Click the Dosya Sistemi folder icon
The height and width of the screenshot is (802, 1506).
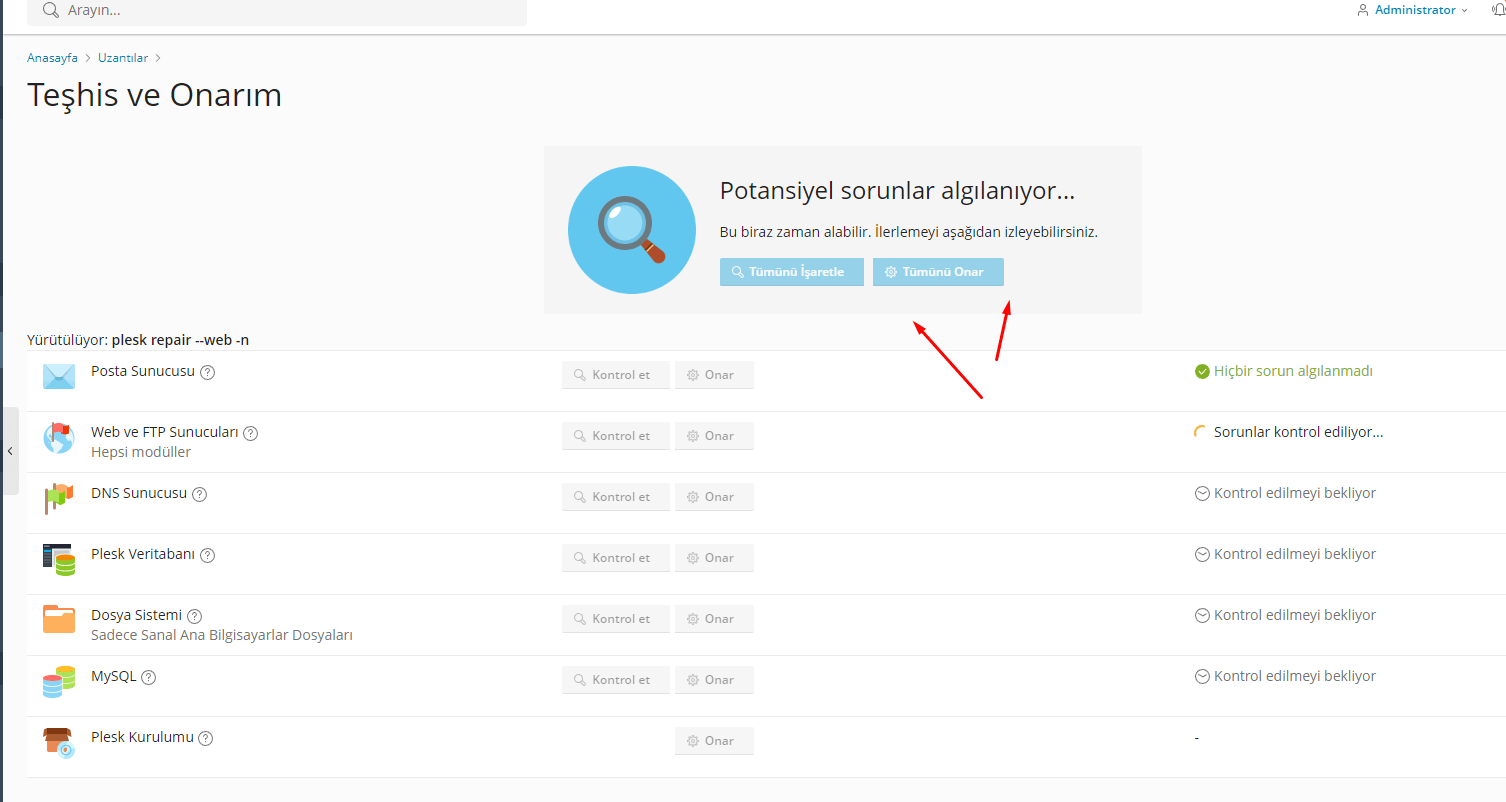pyautogui.click(x=59, y=620)
